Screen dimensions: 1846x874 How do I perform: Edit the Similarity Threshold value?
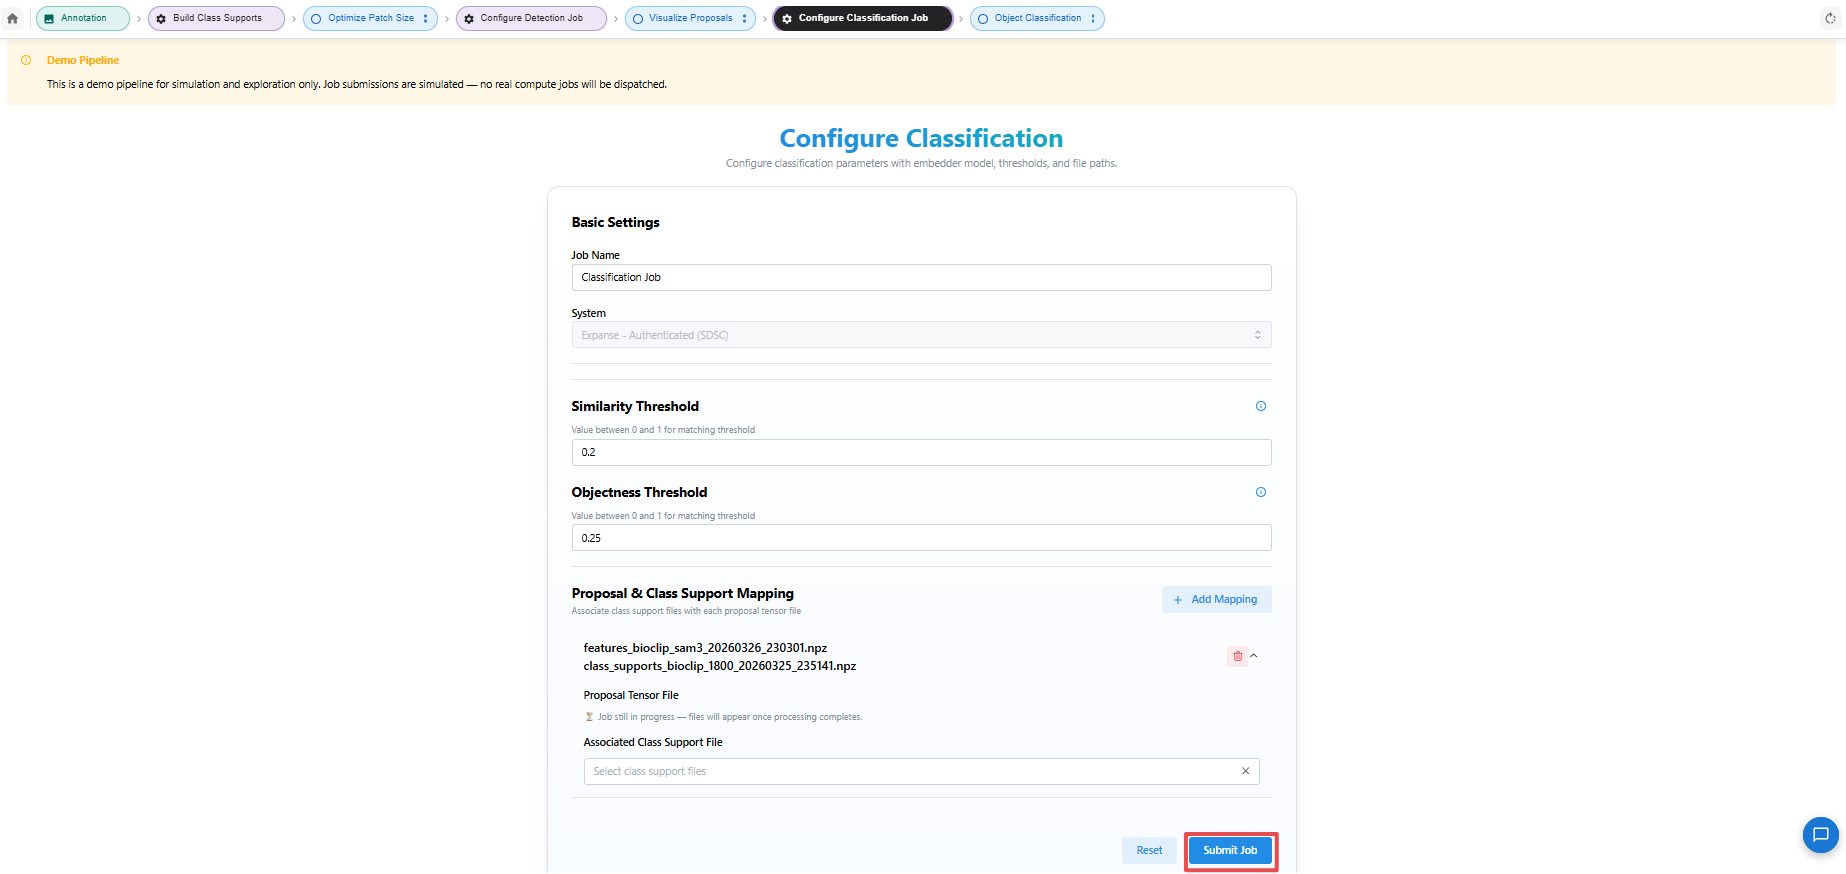coord(921,452)
